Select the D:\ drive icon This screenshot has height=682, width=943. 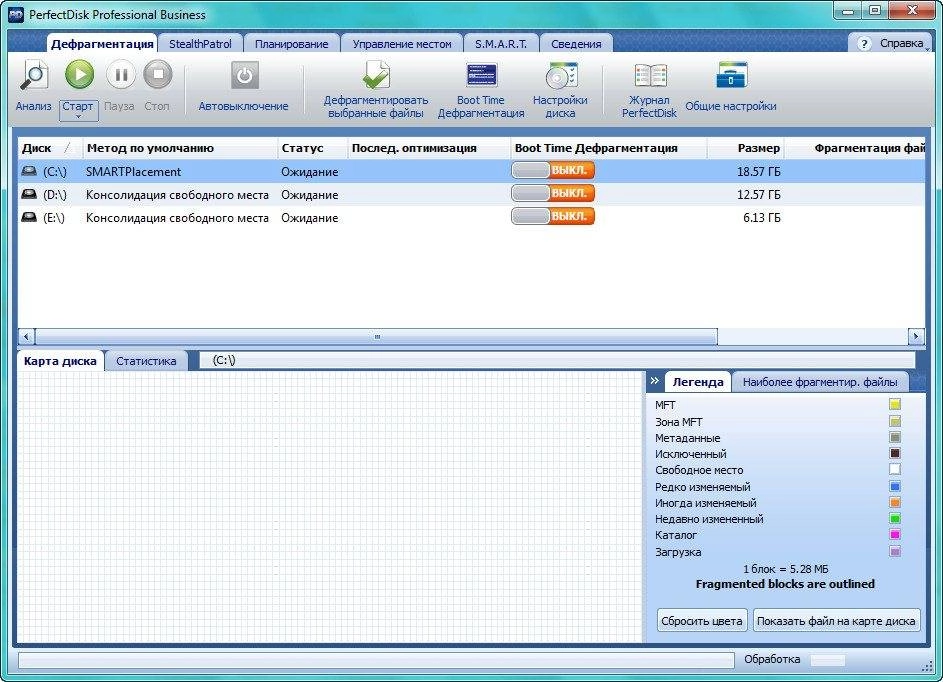pos(29,194)
